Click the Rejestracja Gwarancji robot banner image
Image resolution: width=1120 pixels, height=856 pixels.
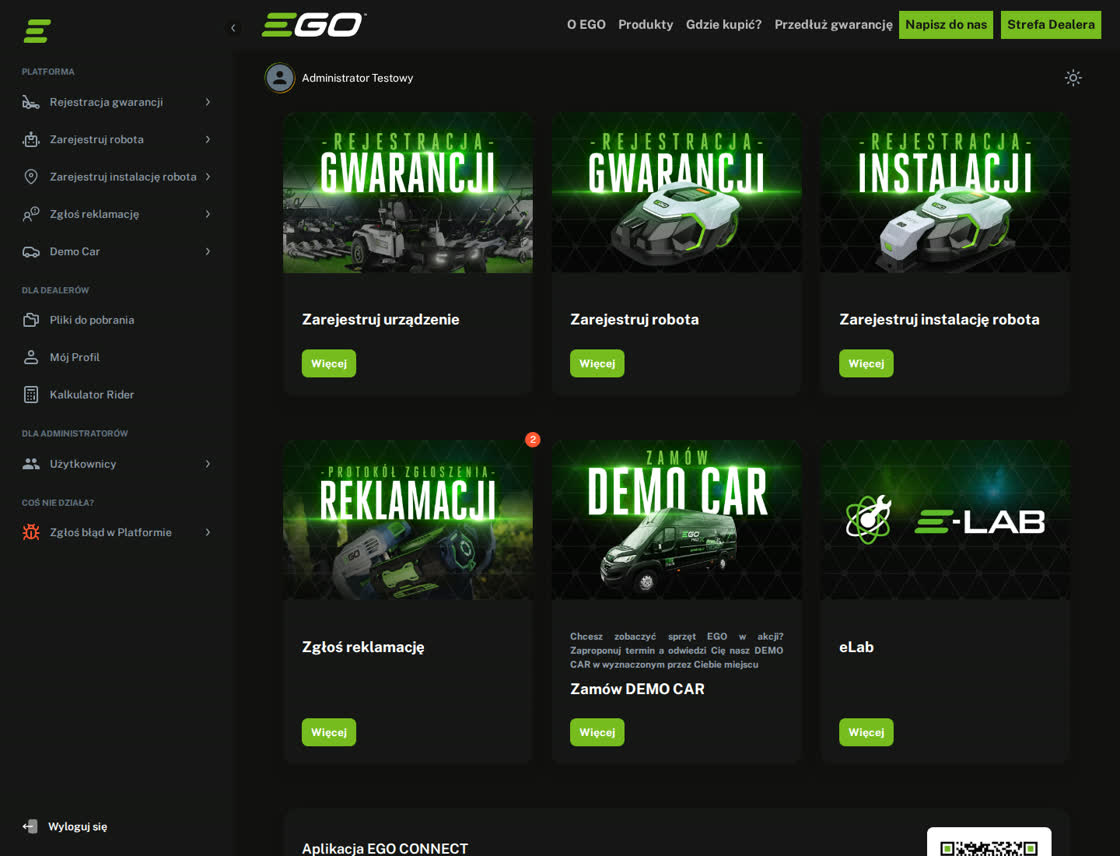point(676,193)
